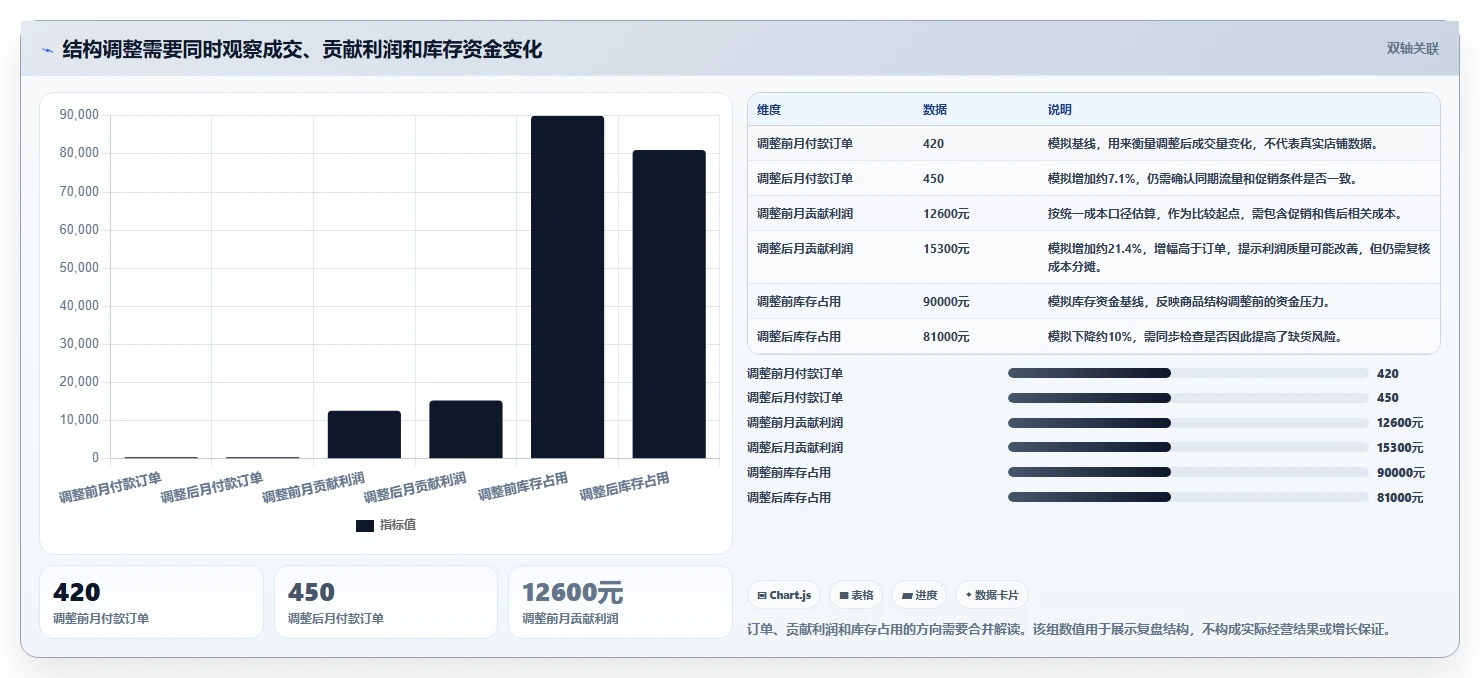Click the Chart.js tag chip
The image size is (1480, 678).
[783, 595]
